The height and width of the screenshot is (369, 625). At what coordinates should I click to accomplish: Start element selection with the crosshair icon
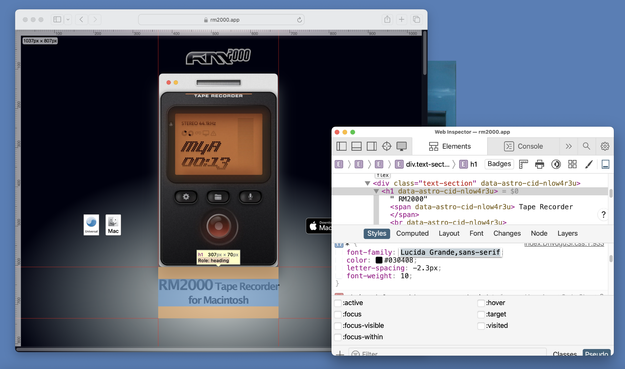click(386, 146)
